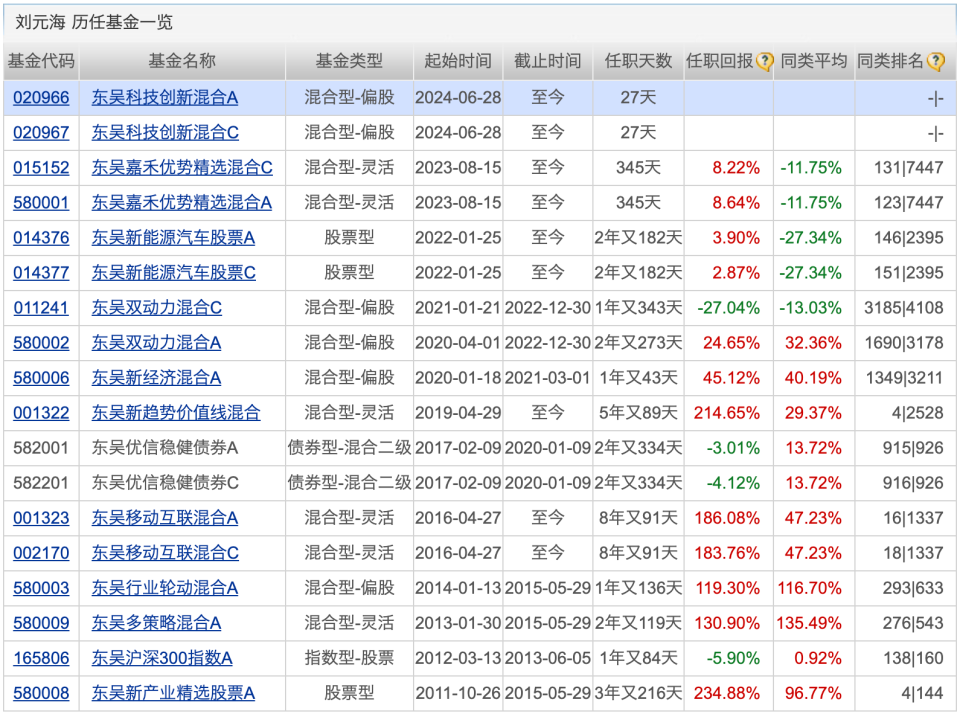Image resolution: width=960 pixels, height=714 pixels.
Task: Click the 2019-04-29 start date cell
Action: click(458, 413)
